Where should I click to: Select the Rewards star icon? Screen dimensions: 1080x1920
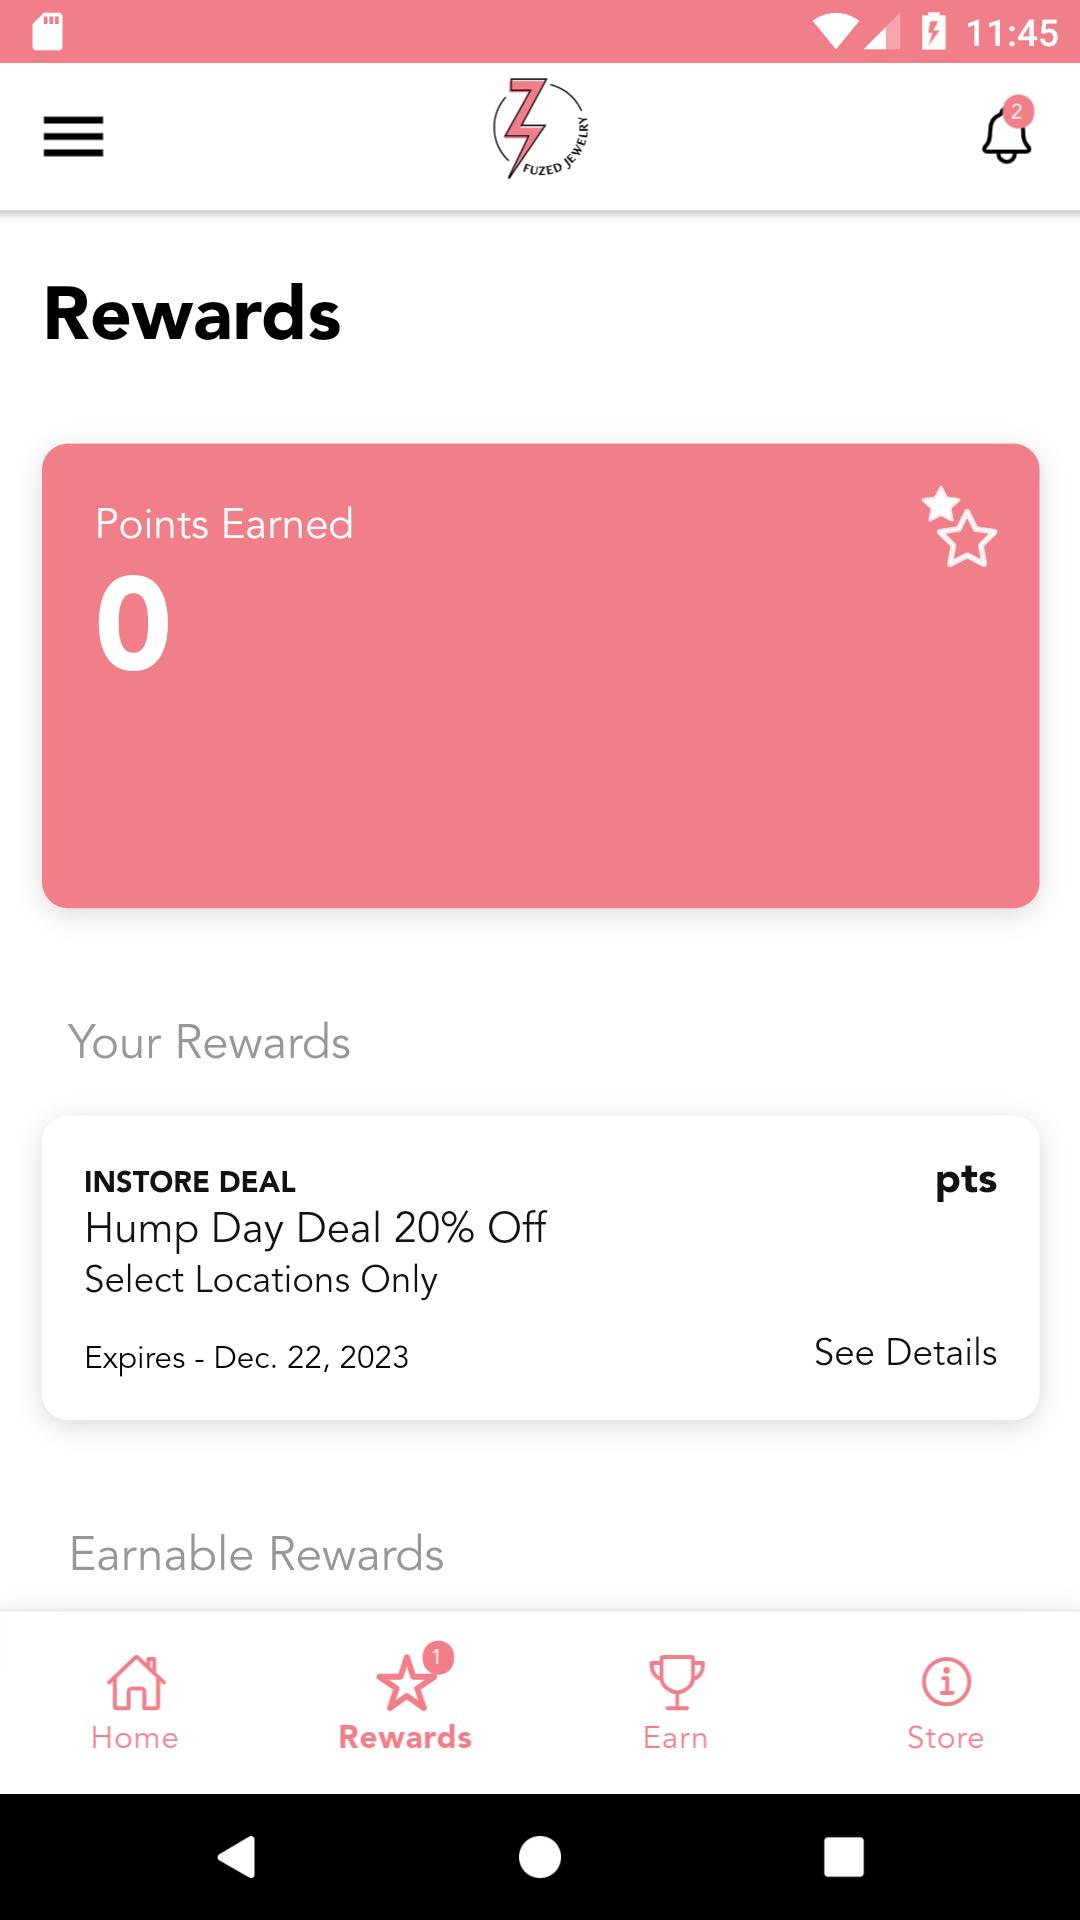[406, 1682]
